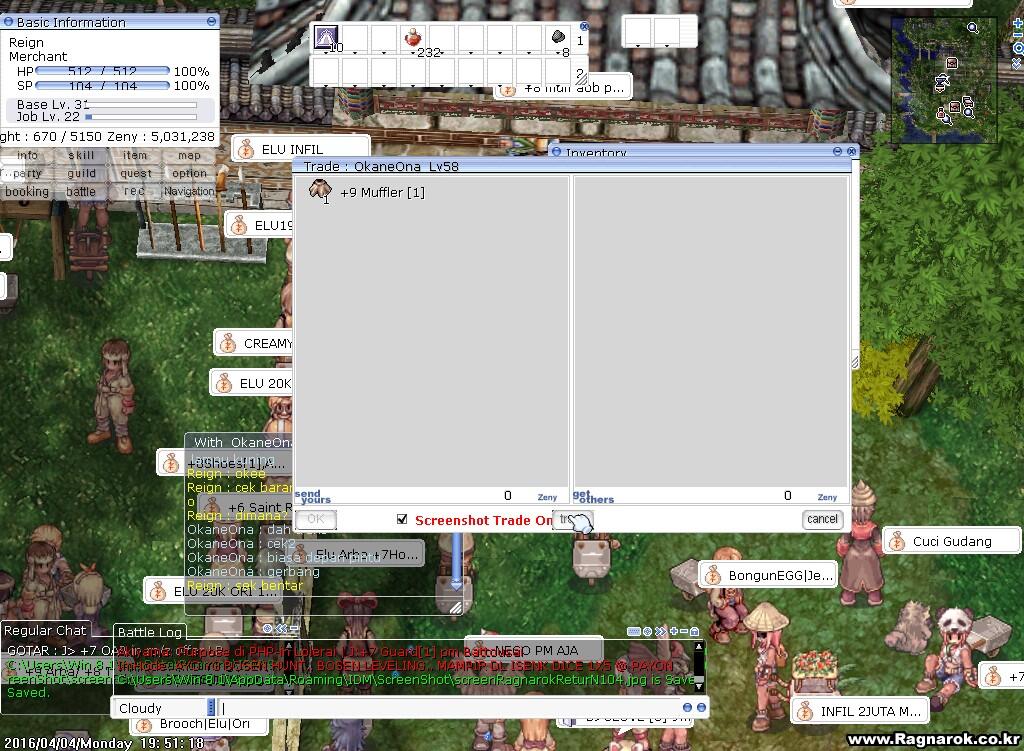Open the BongunEGG vendor shop sign
Screen dimensions: 1024x751
point(767,575)
